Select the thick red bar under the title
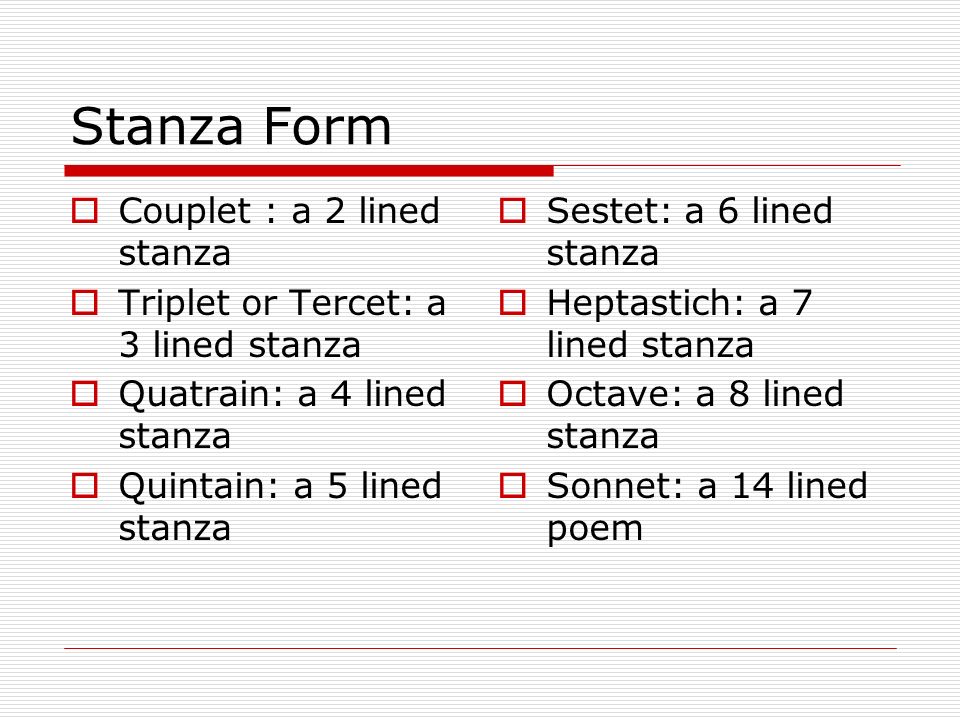The width and height of the screenshot is (960, 720). [309, 171]
